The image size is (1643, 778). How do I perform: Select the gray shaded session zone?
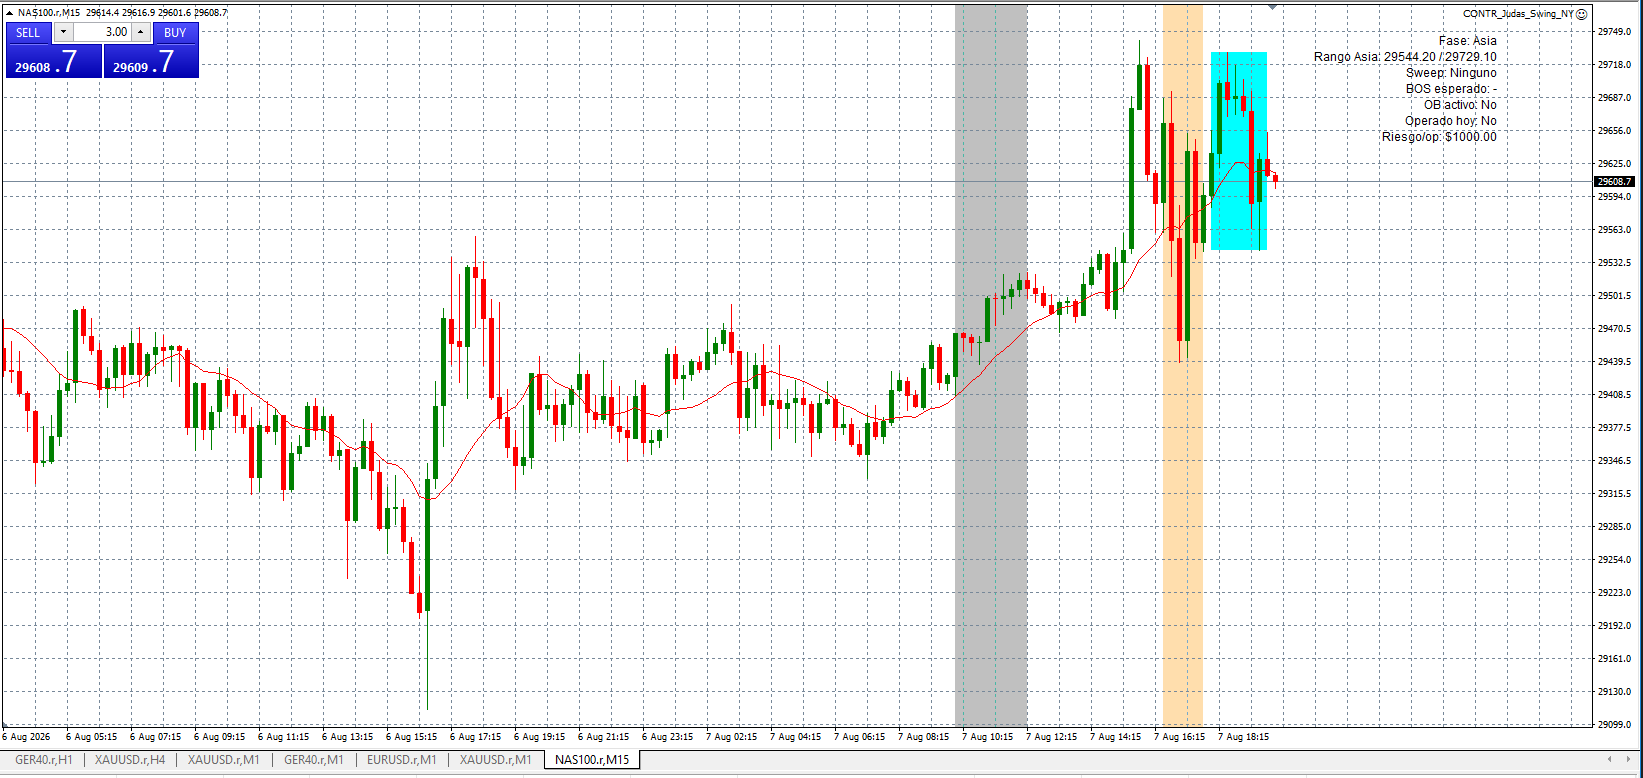click(x=991, y=365)
